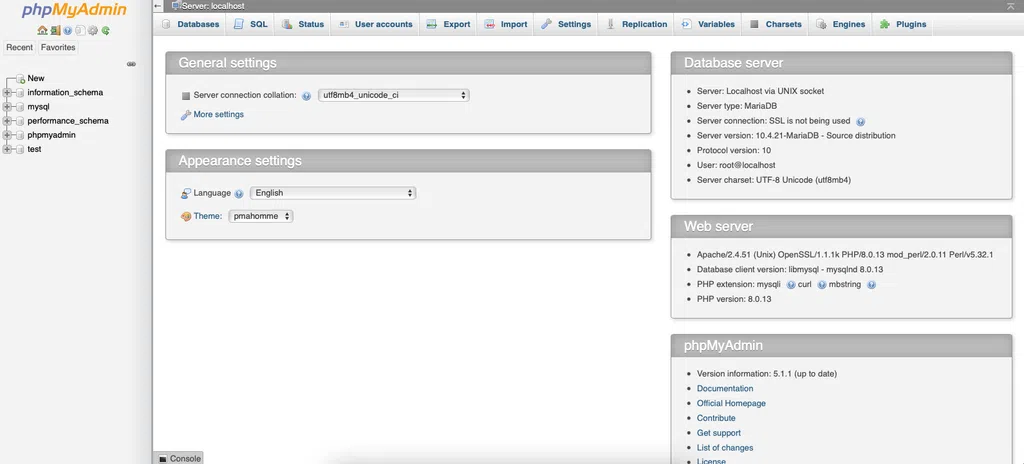Viewport: 1024px width, 464px height.
Task: Expand the performance_schema tree node
Action: [x=8, y=121]
